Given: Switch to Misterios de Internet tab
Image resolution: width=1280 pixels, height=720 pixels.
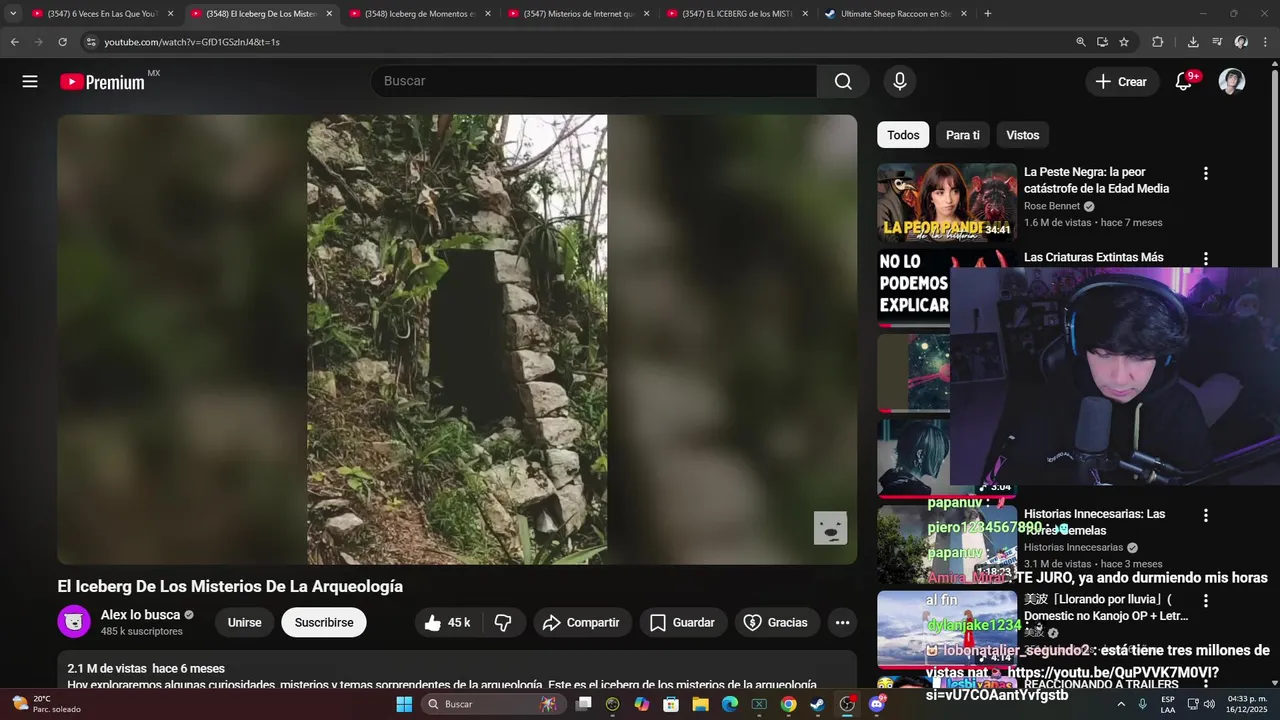Looking at the screenshot, I should point(579,14).
